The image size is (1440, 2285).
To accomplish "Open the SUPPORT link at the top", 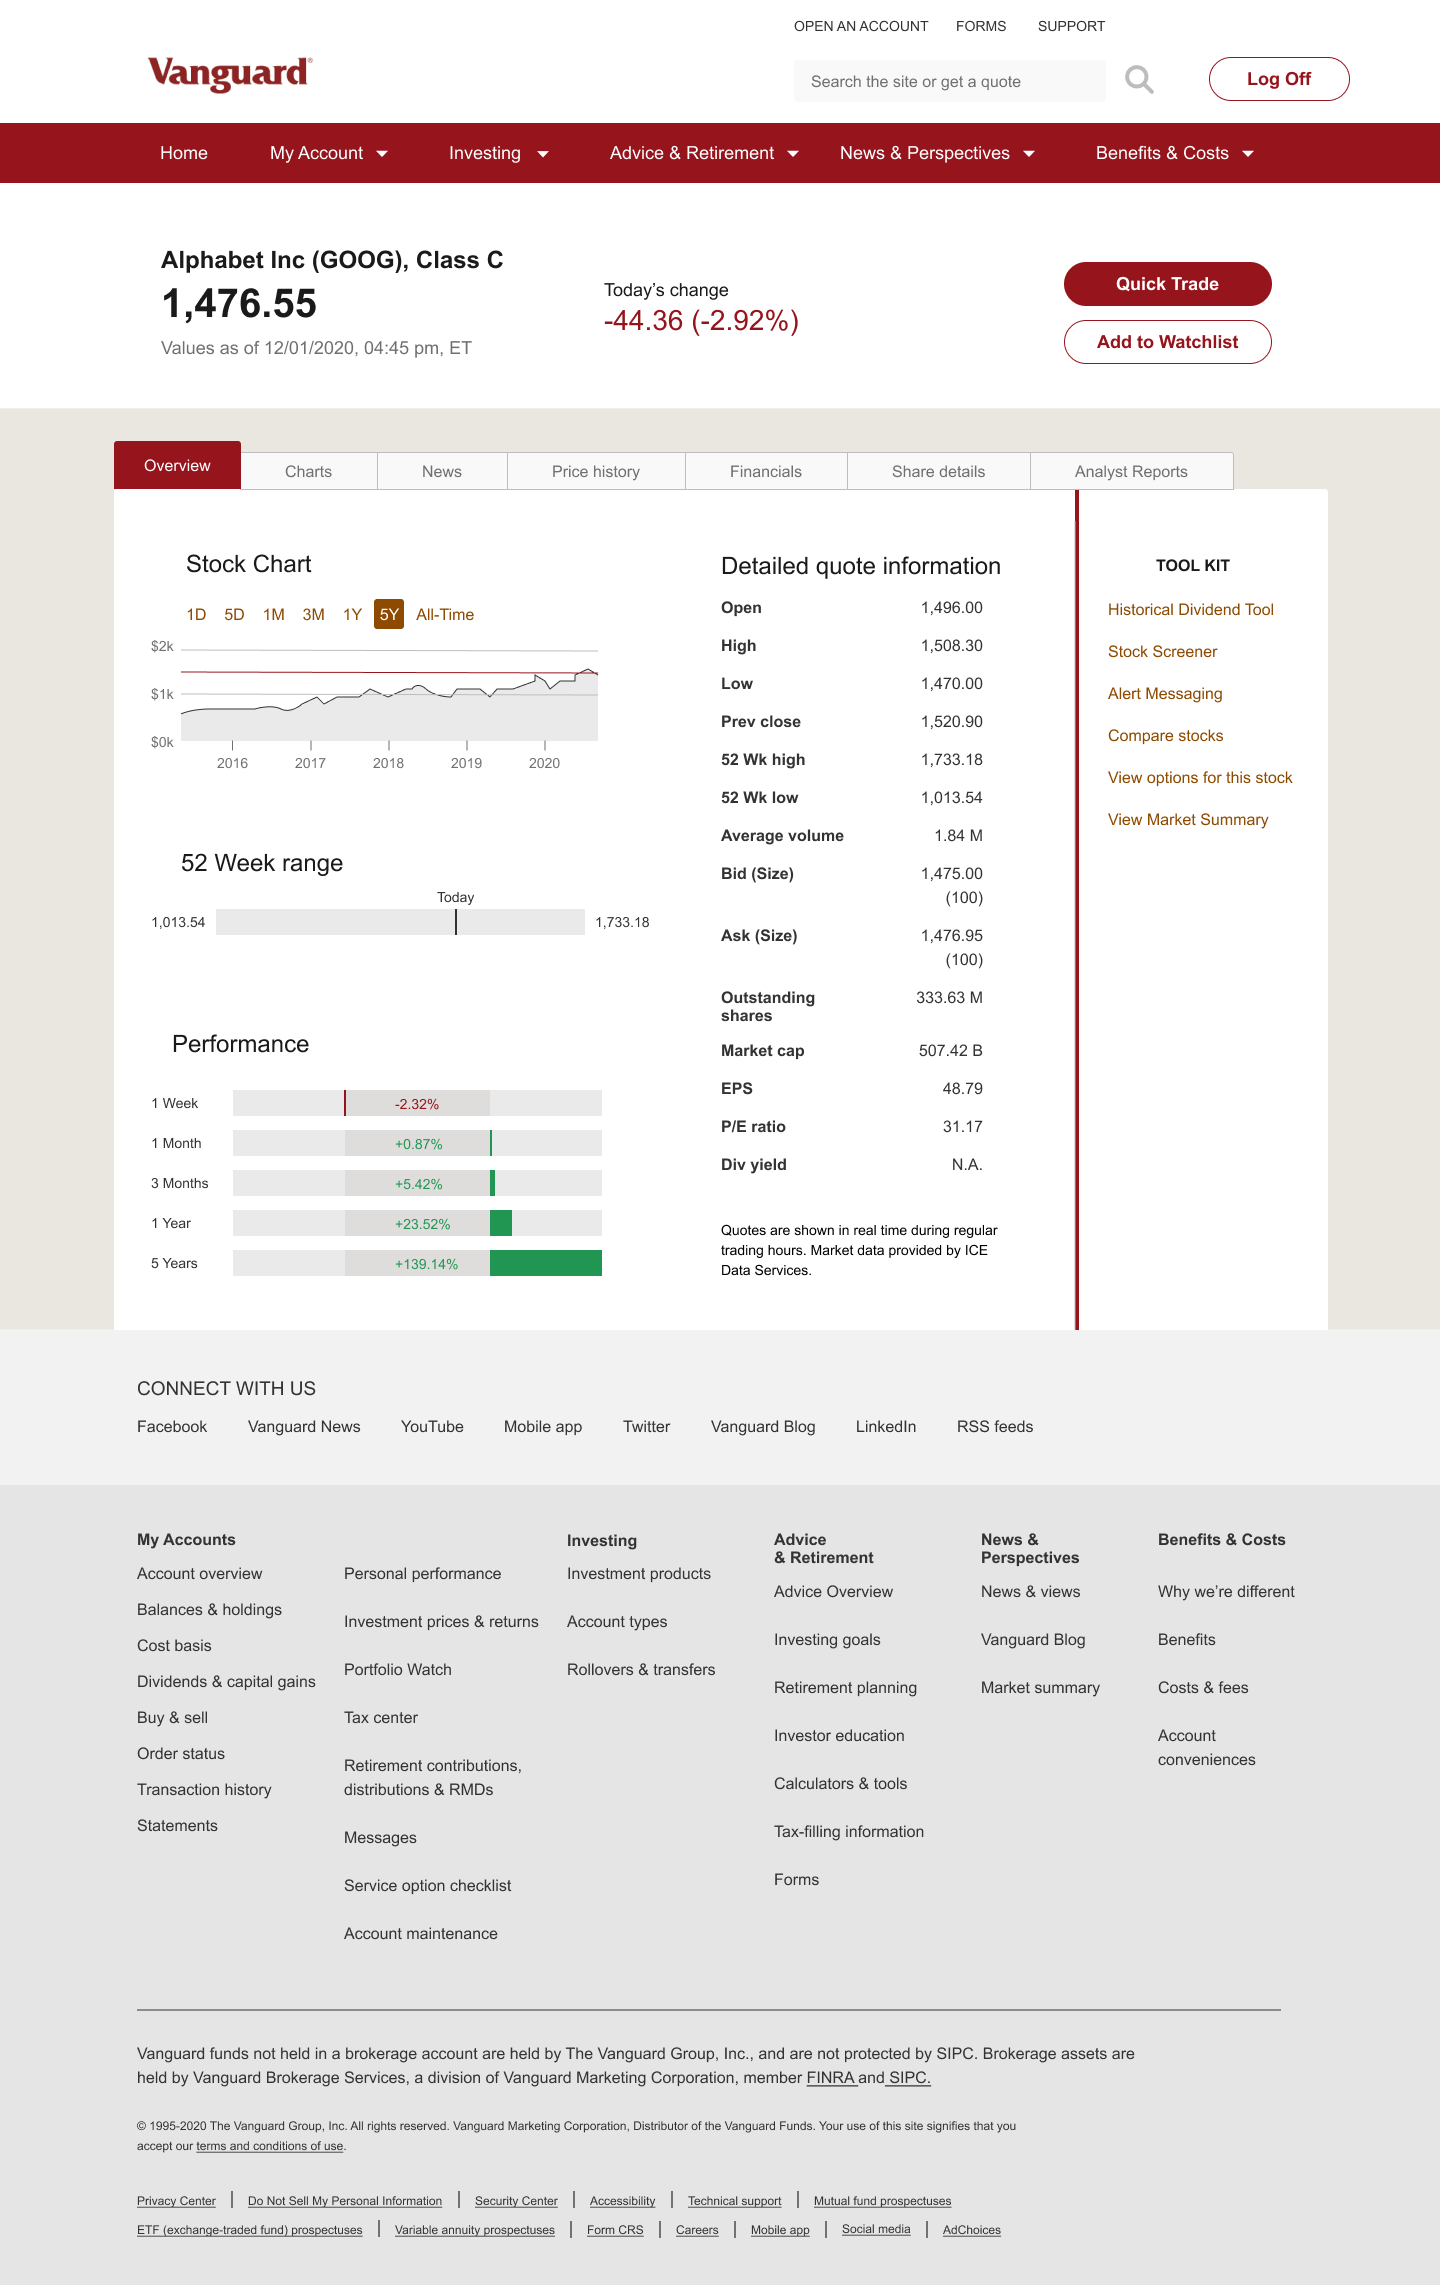I will (1071, 26).
